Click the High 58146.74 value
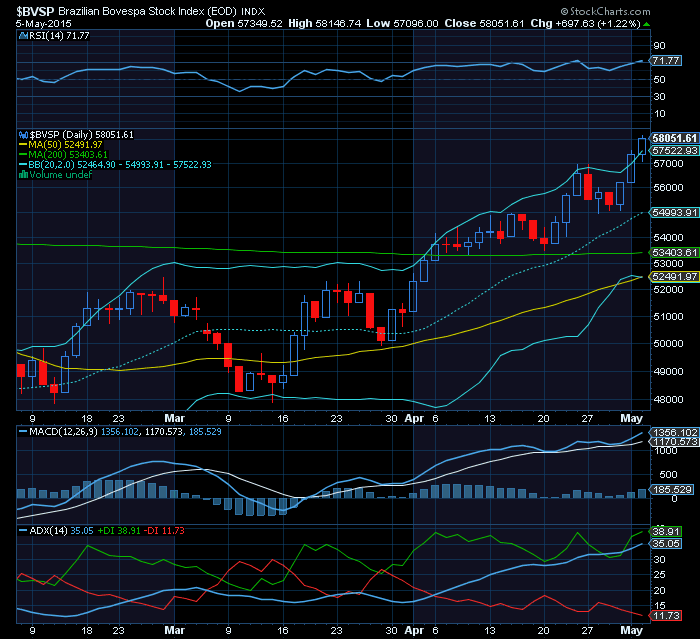The width and height of the screenshot is (700, 639). 325,23
